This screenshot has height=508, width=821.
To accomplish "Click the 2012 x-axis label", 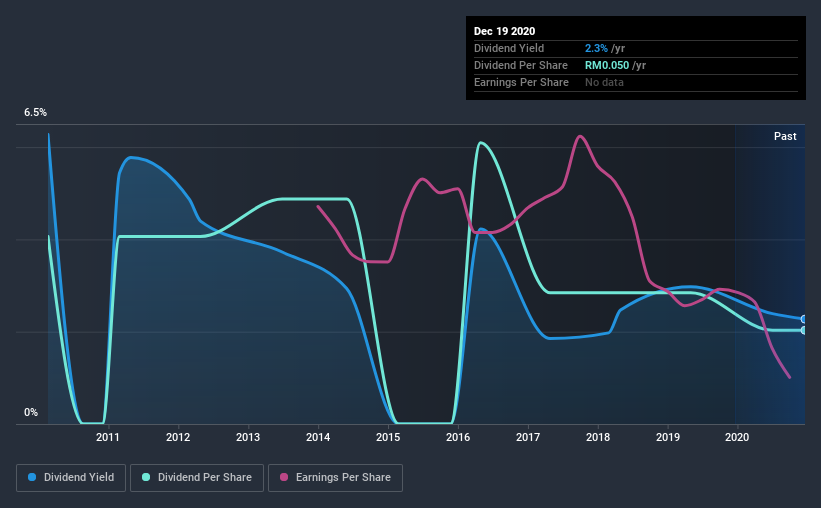I will click(x=178, y=437).
